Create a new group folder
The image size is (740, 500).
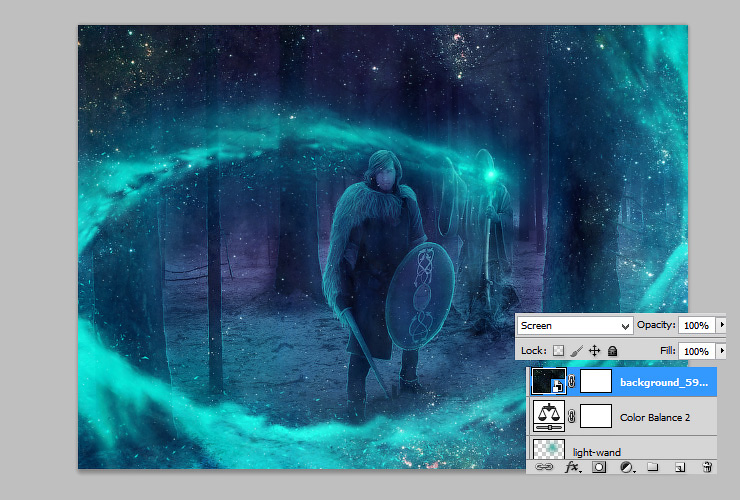653,467
